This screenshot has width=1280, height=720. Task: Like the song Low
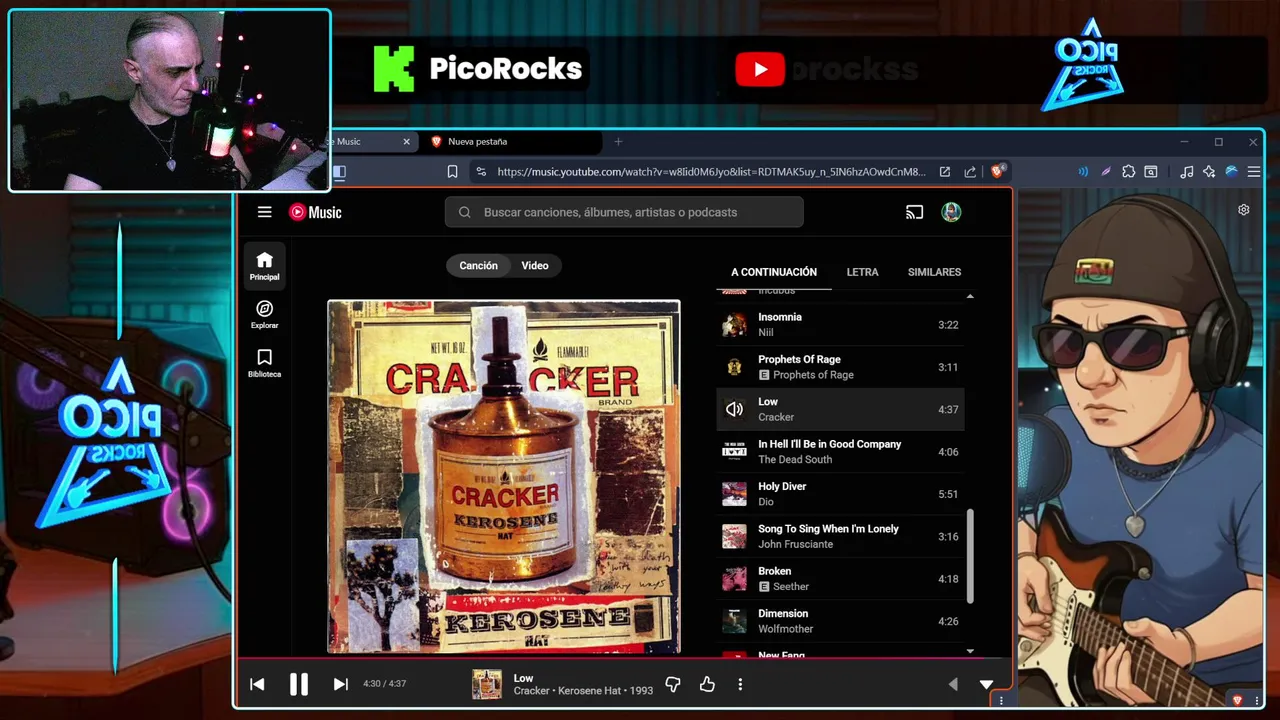pyautogui.click(x=707, y=684)
